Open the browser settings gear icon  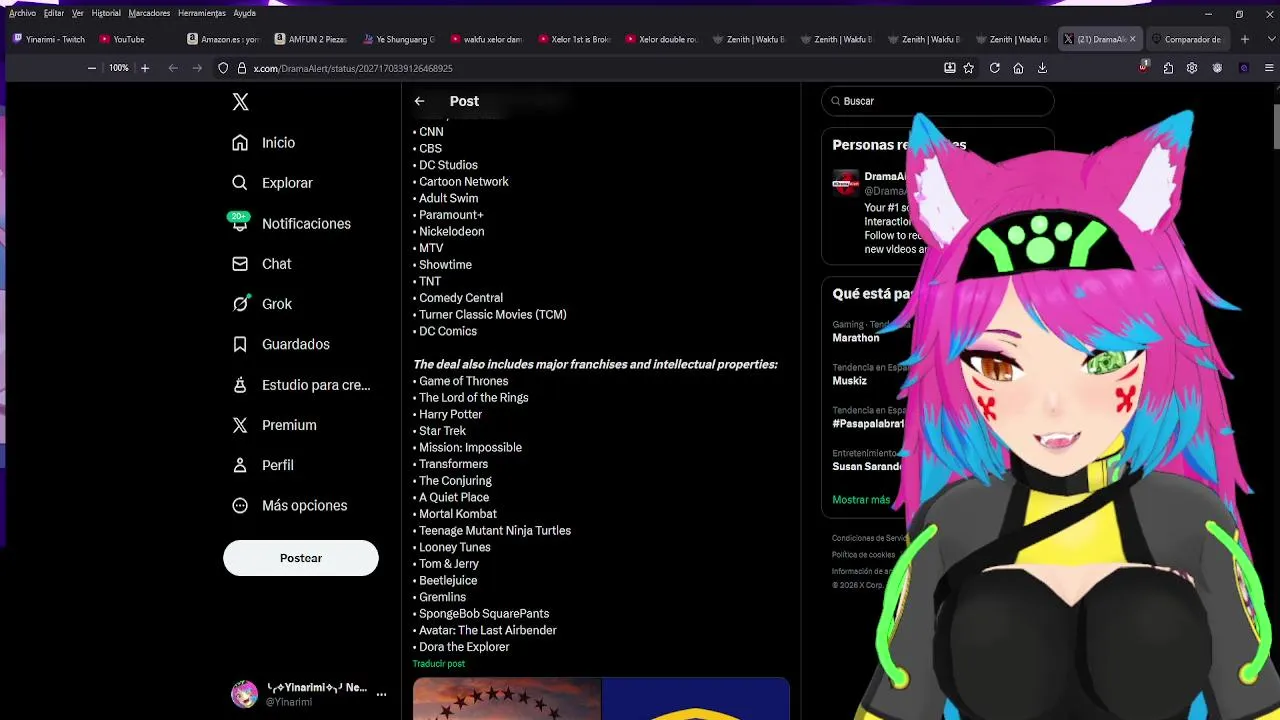click(1192, 68)
